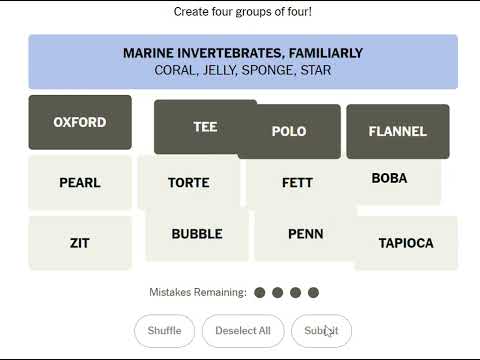
Task: Click the third mistakes remaining dot
Action: pos(296,293)
